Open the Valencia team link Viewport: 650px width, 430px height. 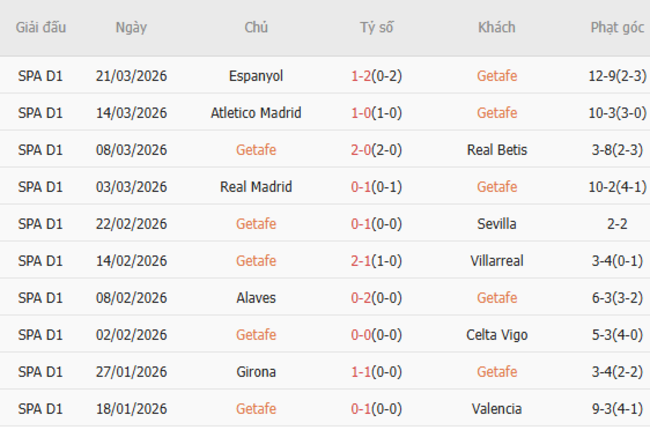click(497, 409)
